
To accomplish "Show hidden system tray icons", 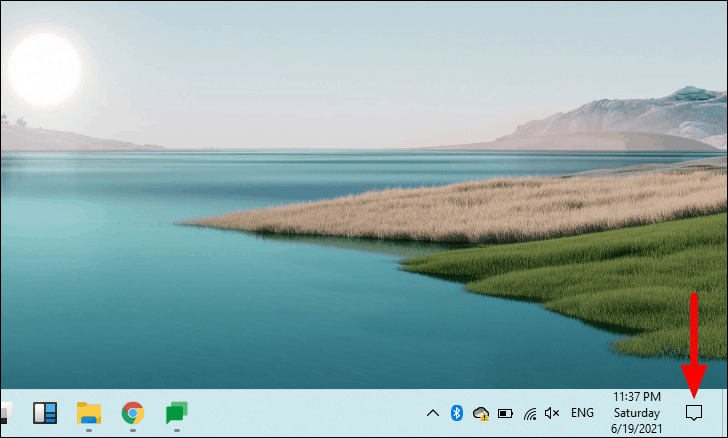I will [x=433, y=412].
